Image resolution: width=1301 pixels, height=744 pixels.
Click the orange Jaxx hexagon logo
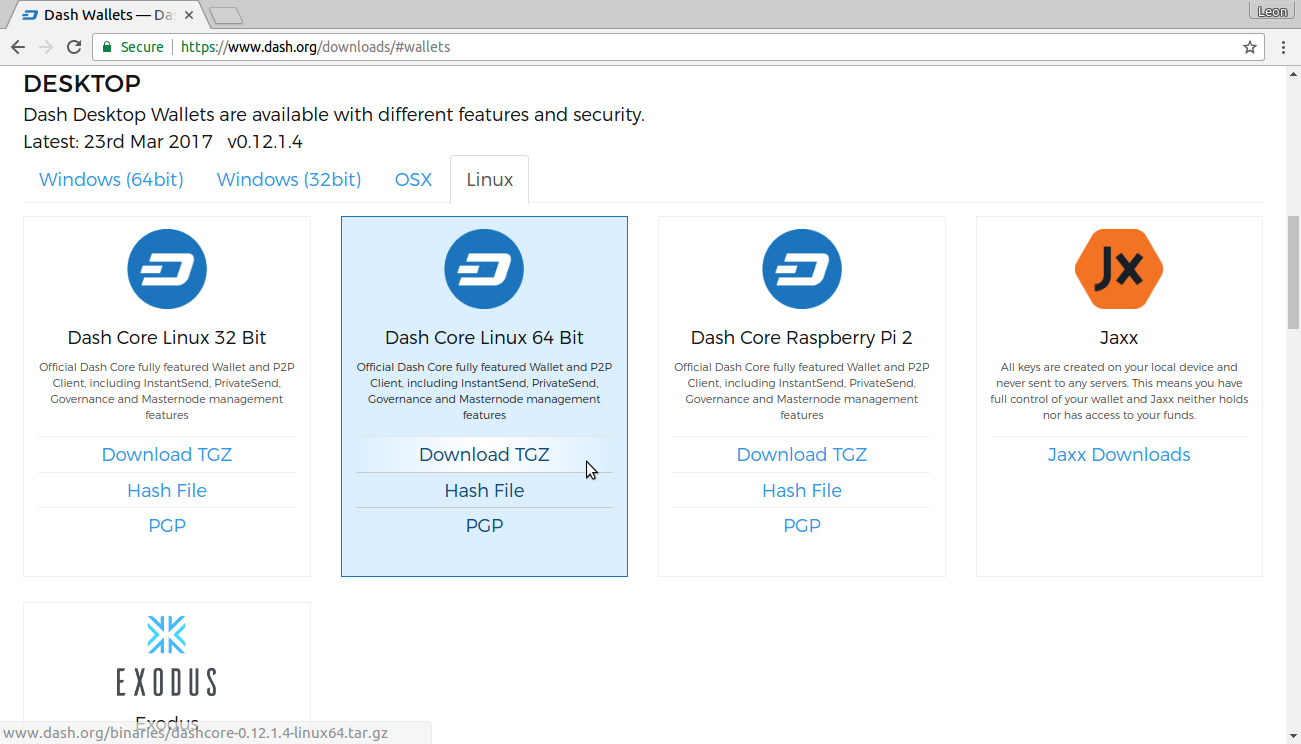click(x=1119, y=269)
